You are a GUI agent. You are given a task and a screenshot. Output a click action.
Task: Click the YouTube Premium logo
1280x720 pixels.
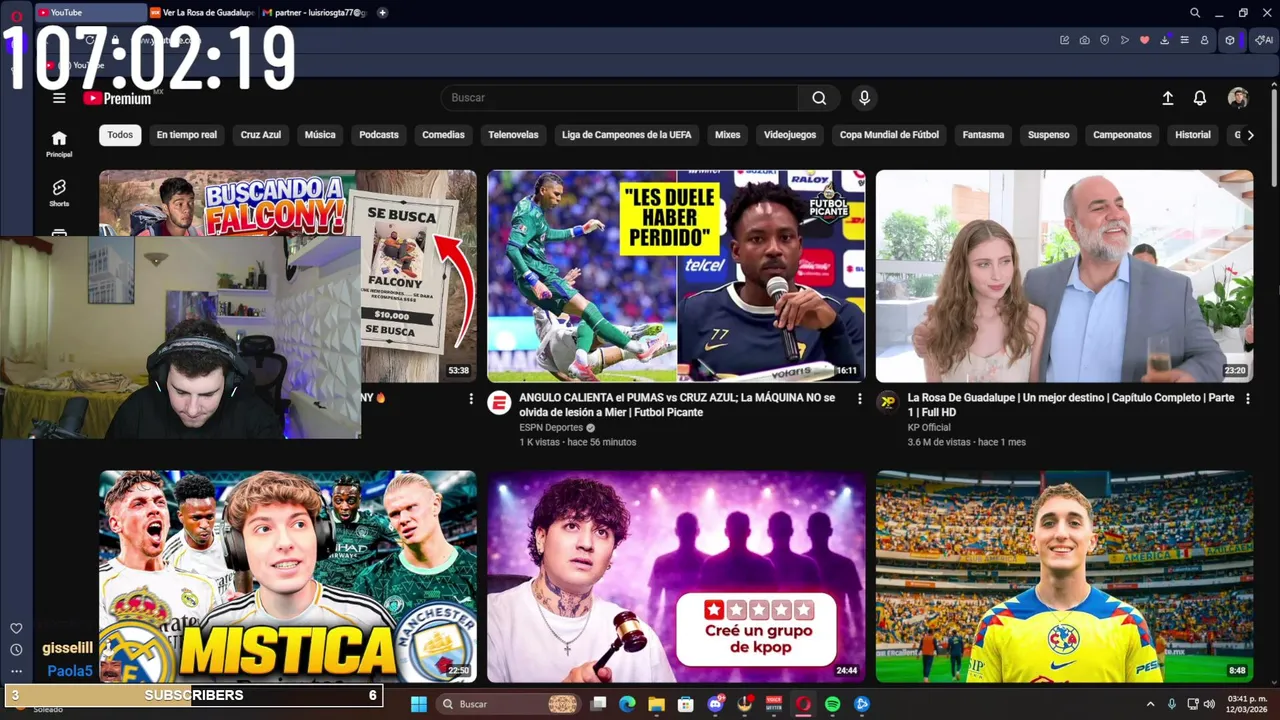118,98
